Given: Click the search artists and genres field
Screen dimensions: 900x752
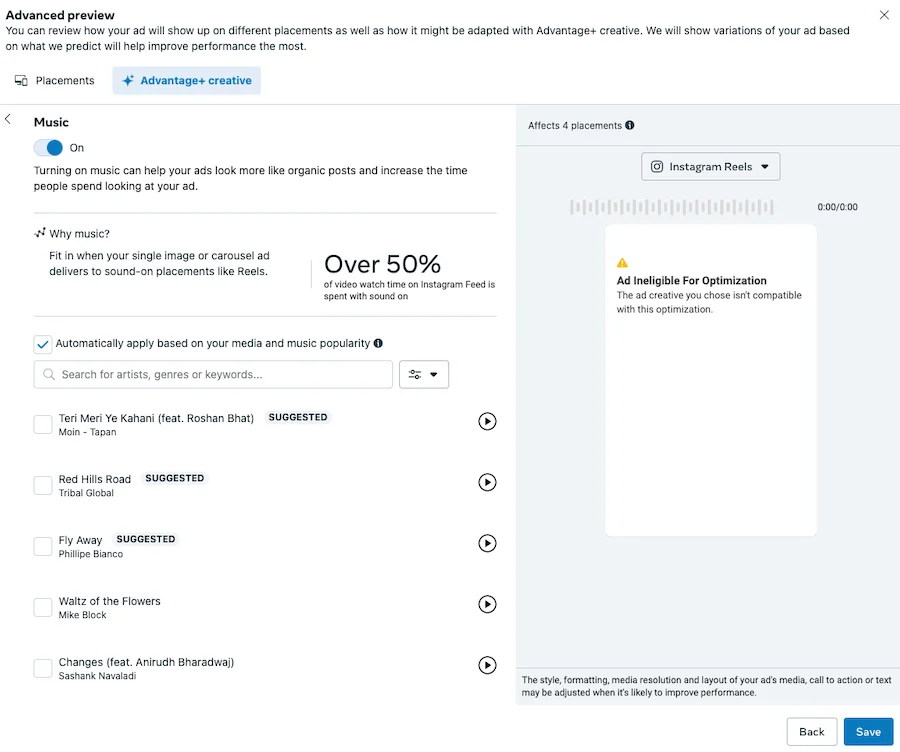Looking at the screenshot, I should click(213, 374).
